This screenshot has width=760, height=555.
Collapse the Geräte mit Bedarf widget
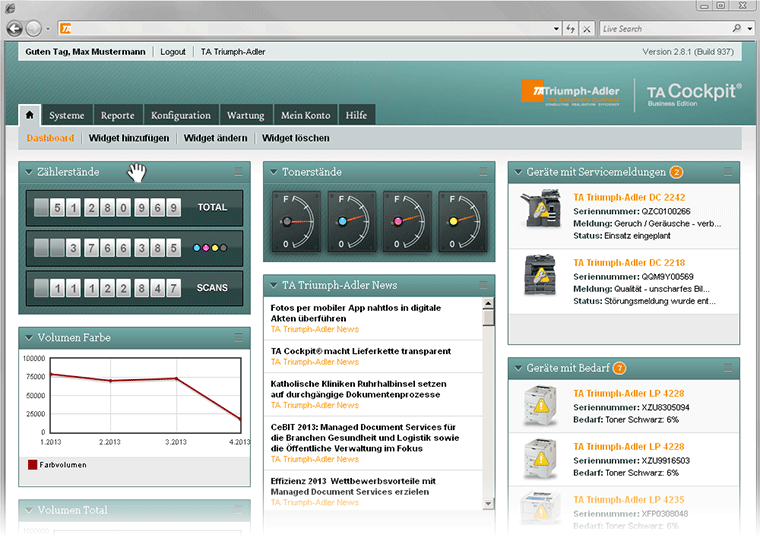(518, 368)
